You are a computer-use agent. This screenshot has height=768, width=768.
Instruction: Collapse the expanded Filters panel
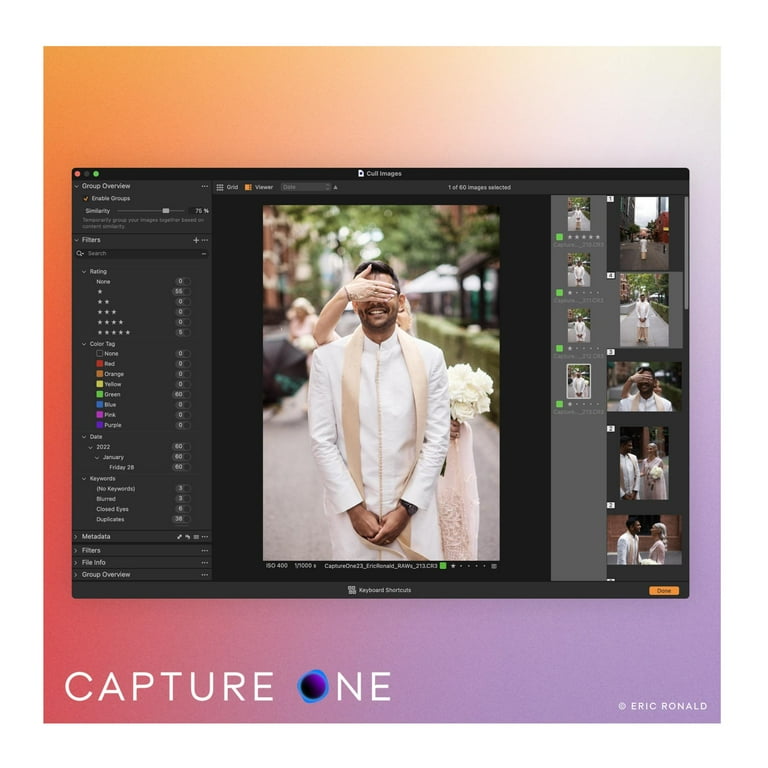click(76, 240)
